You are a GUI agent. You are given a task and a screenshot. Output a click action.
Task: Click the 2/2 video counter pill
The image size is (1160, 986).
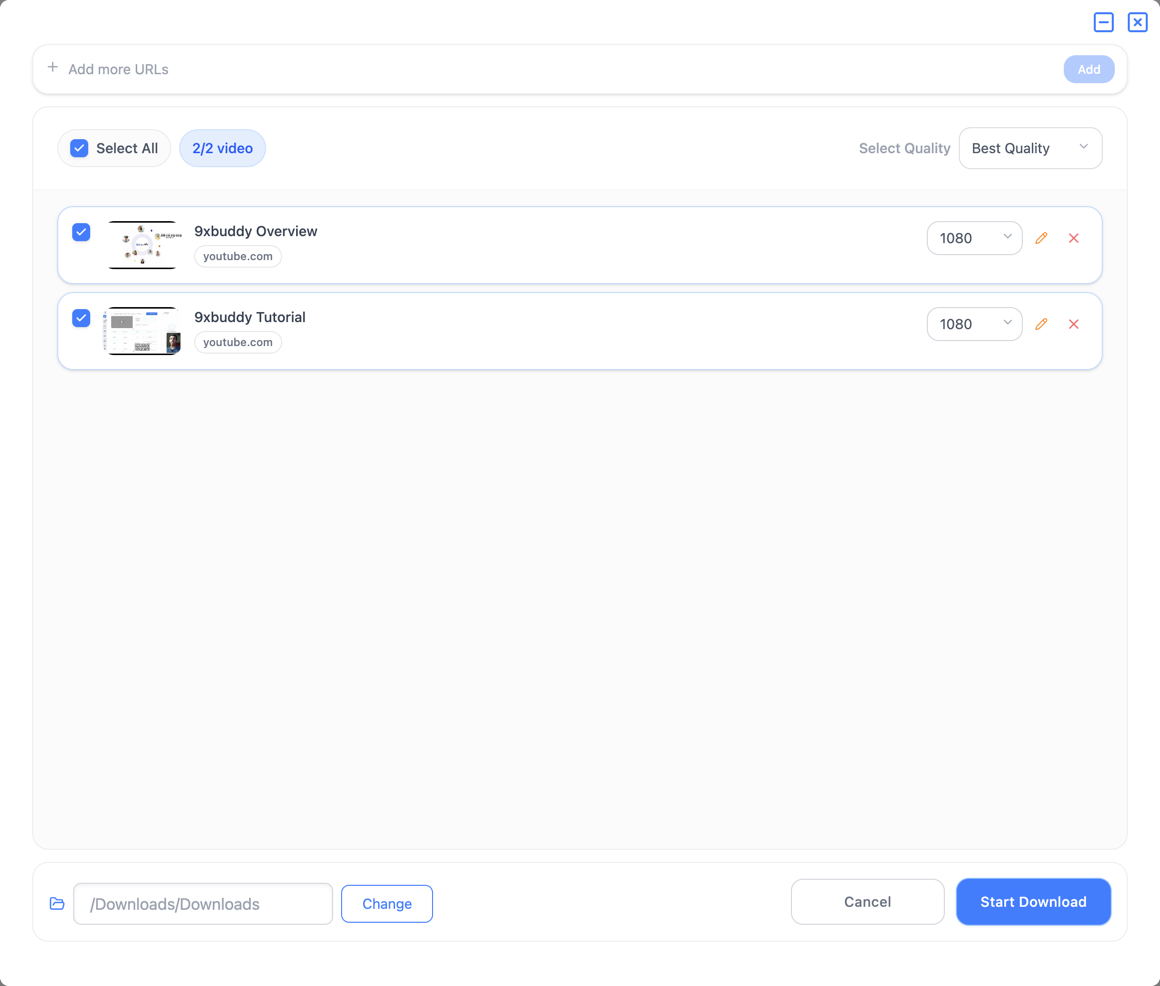pos(223,148)
